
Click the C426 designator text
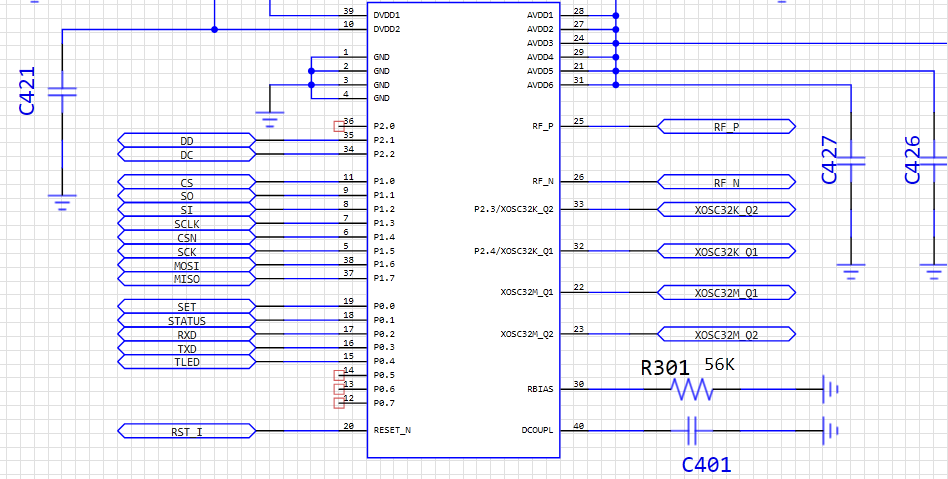pos(912,160)
